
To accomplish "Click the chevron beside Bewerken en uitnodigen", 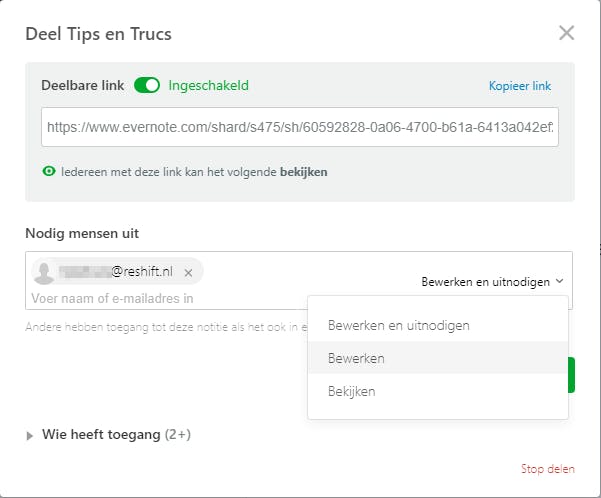I will tap(560, 282).
